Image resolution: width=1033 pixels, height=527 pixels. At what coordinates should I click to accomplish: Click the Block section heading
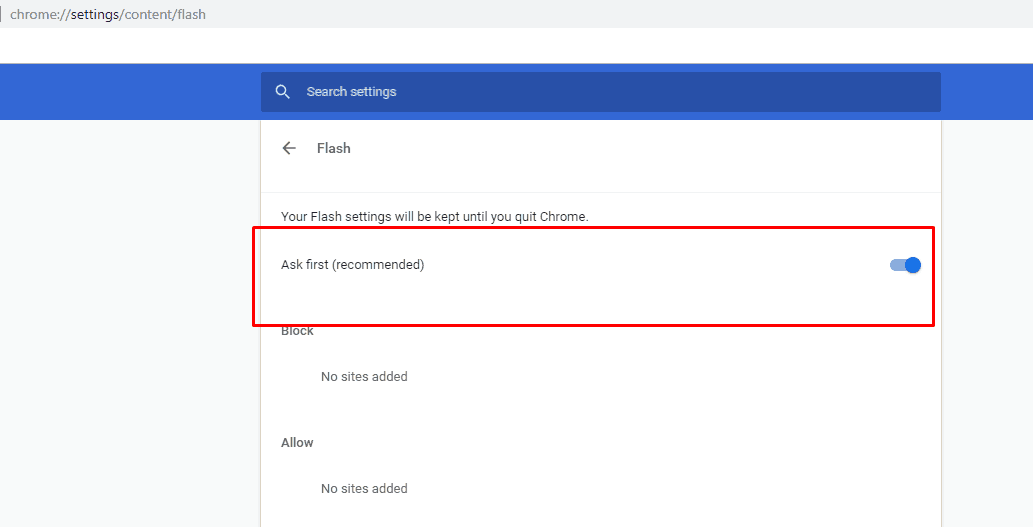click(x=297, y=331)
